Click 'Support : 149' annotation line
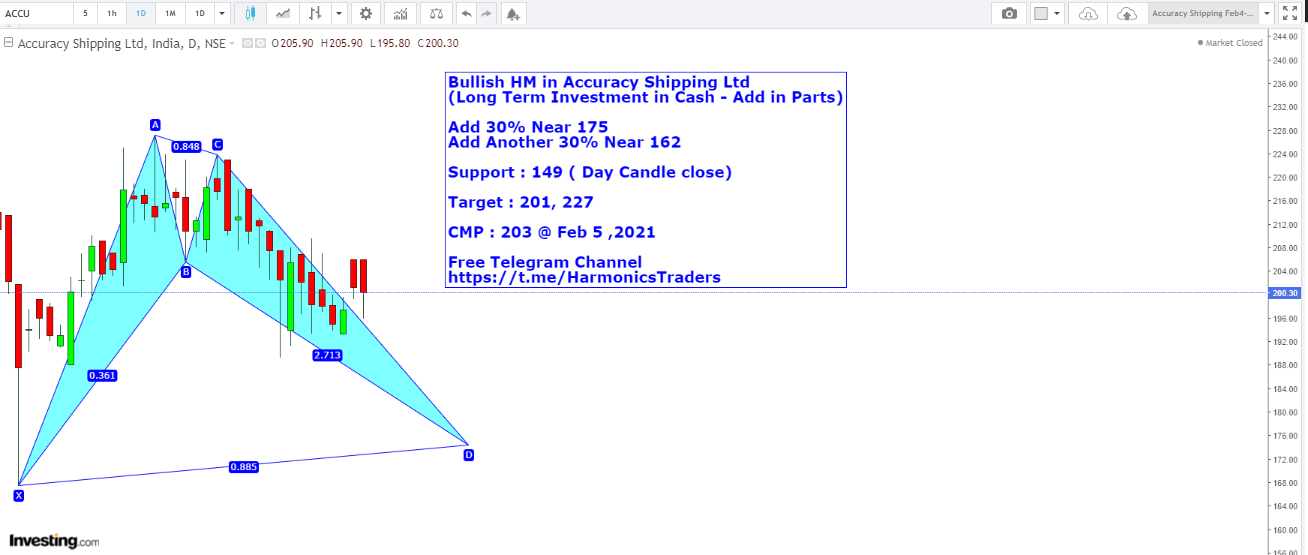 click(x=590, y=172)
